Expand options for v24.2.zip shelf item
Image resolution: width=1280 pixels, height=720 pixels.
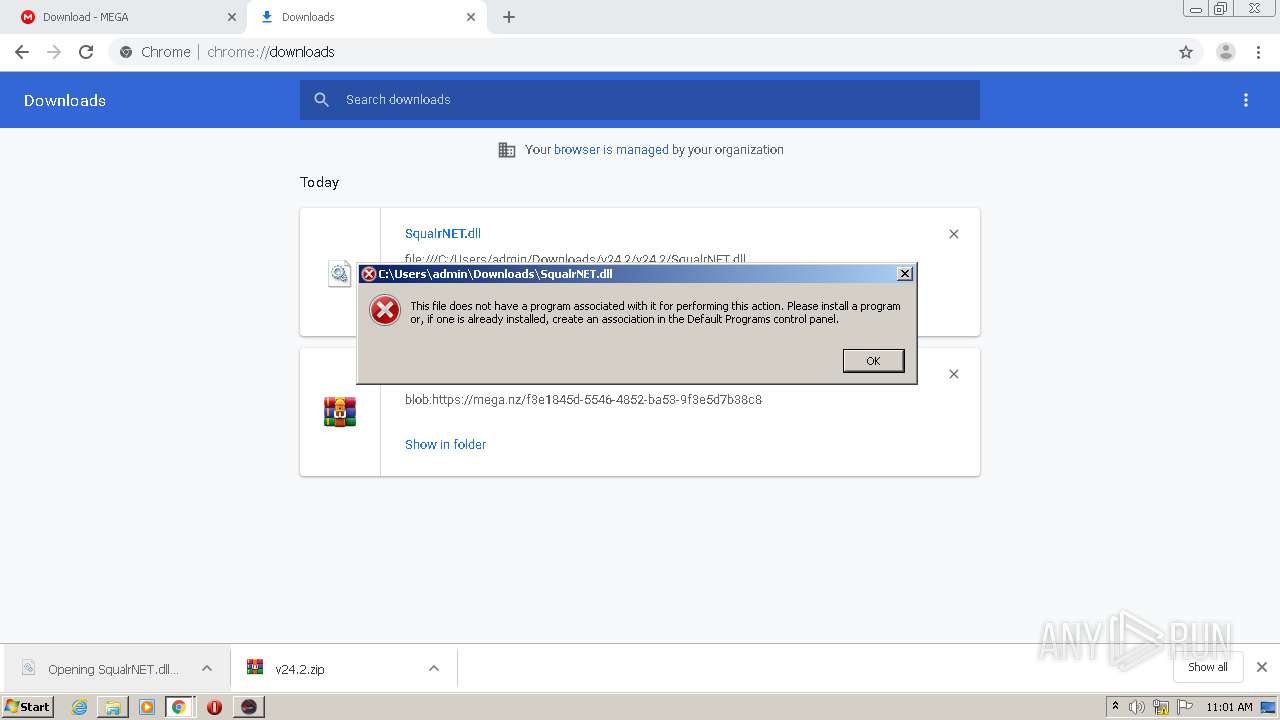[434, 668]
